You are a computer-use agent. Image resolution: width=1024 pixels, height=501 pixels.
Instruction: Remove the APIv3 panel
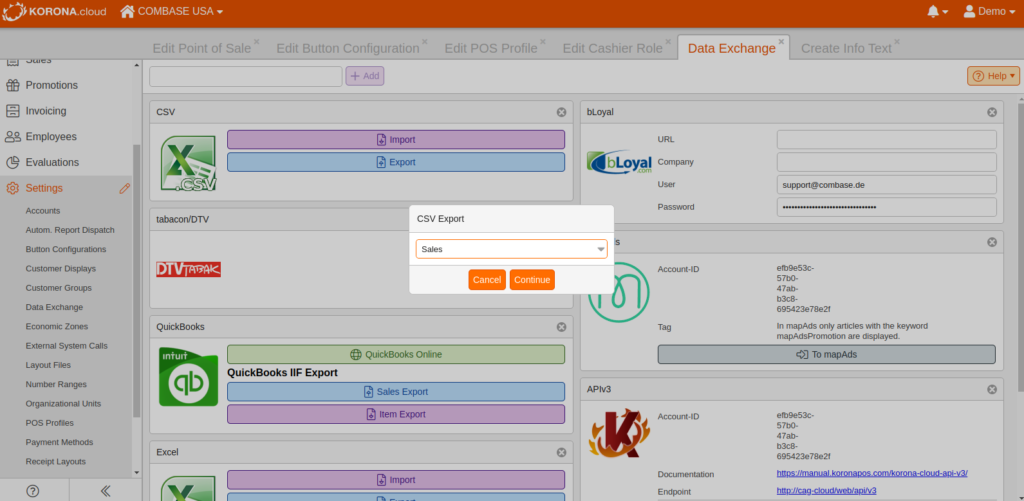point(992,389)
